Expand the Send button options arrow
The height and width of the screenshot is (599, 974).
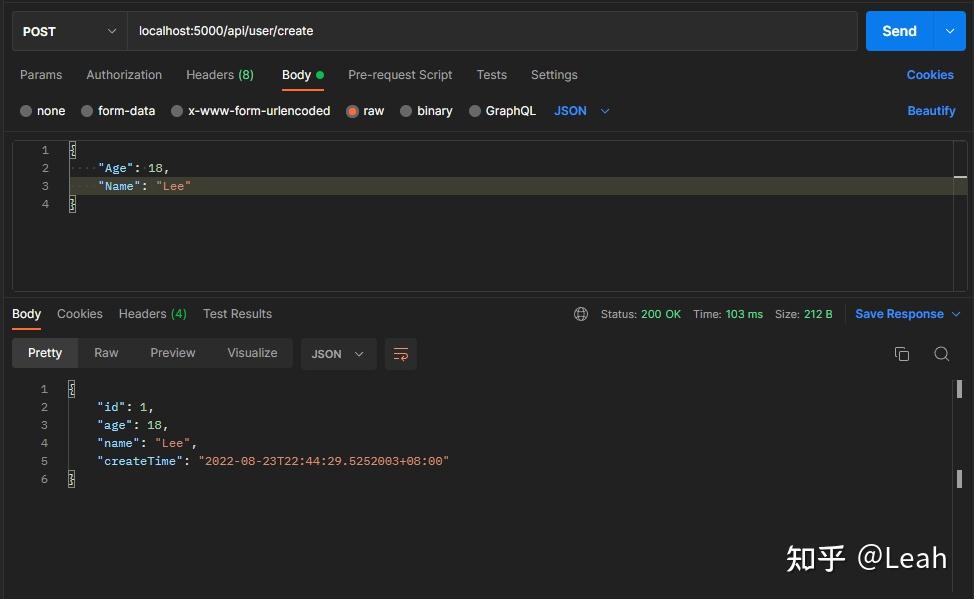pos(951,31)
